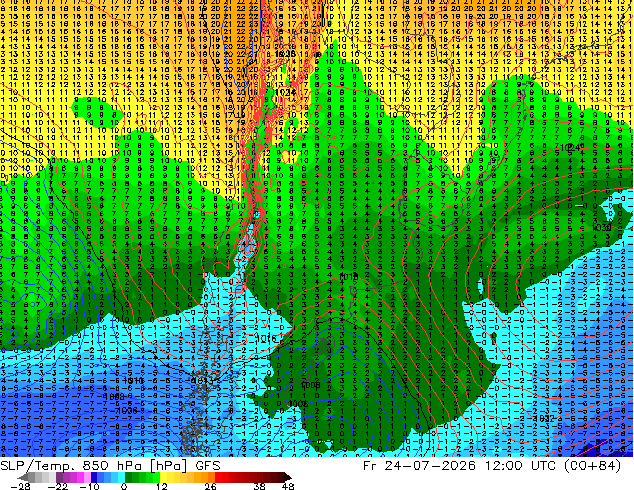
Task: Click the '26' value on the color scale
Action: (210, 486)
